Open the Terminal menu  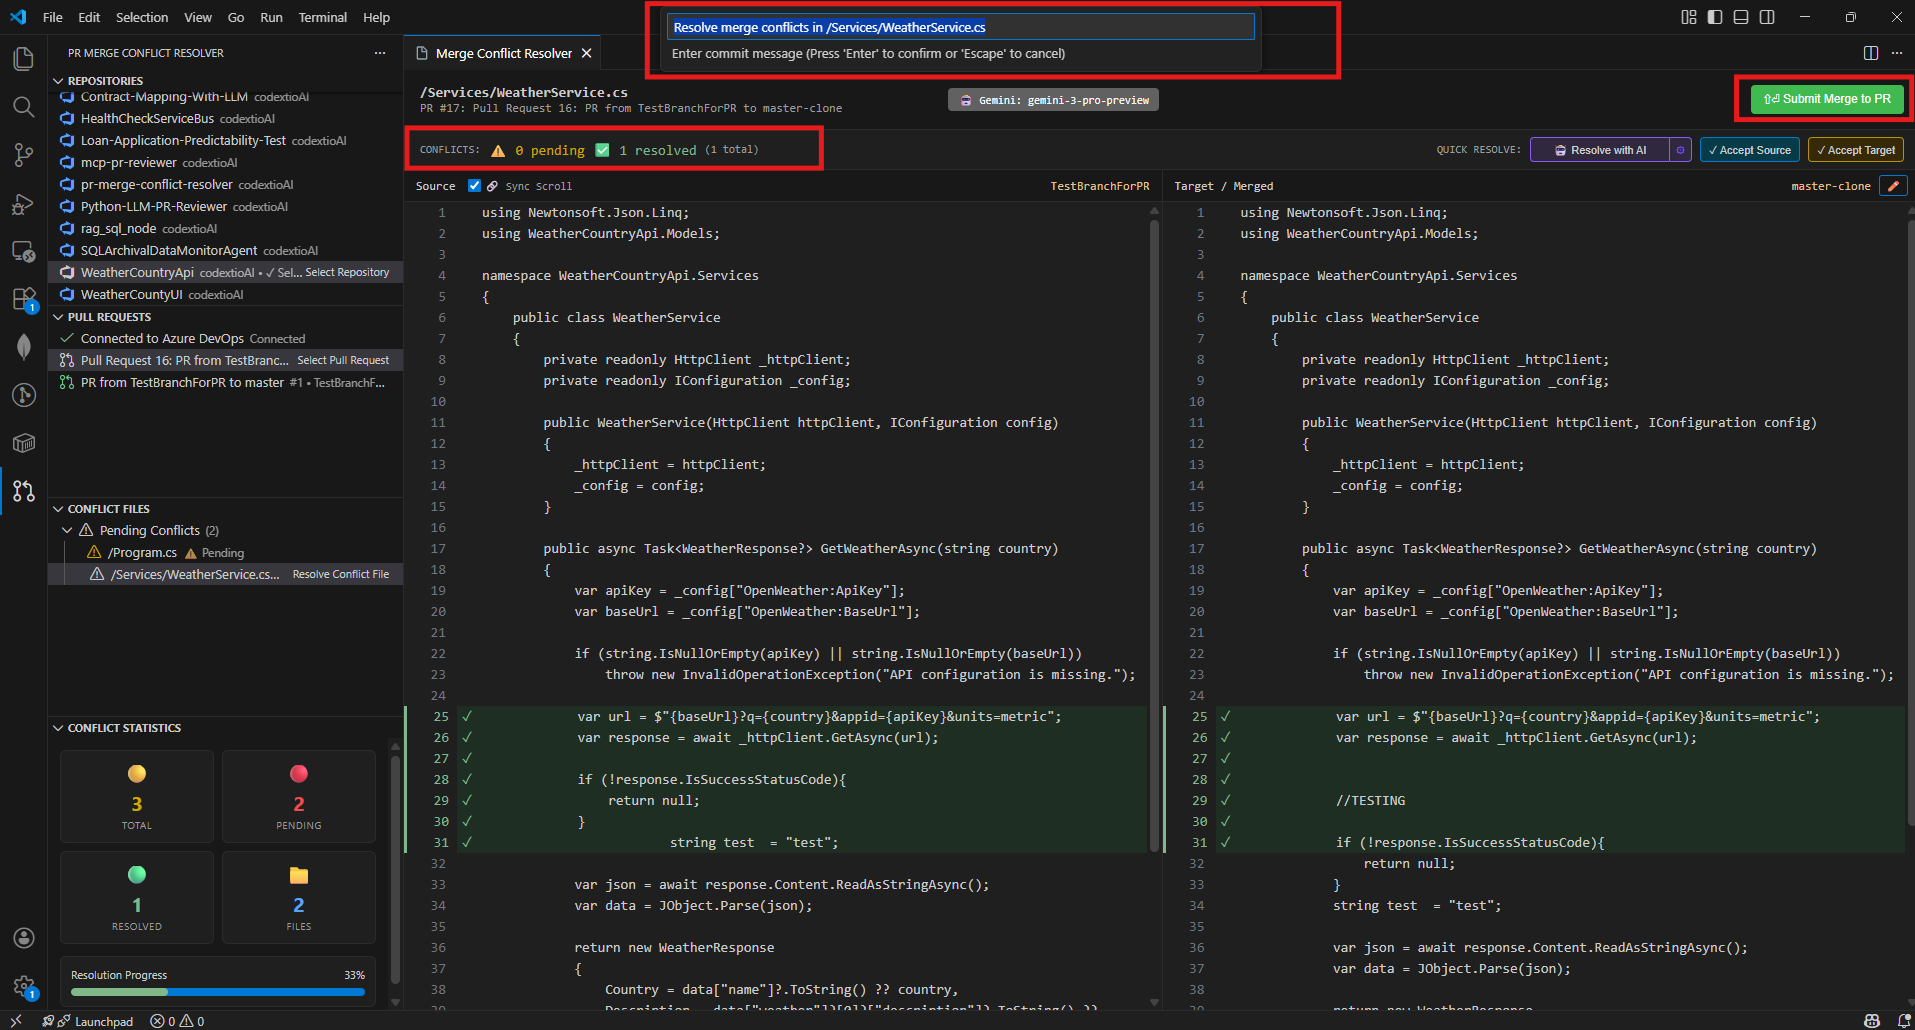(x=322, y=17)
